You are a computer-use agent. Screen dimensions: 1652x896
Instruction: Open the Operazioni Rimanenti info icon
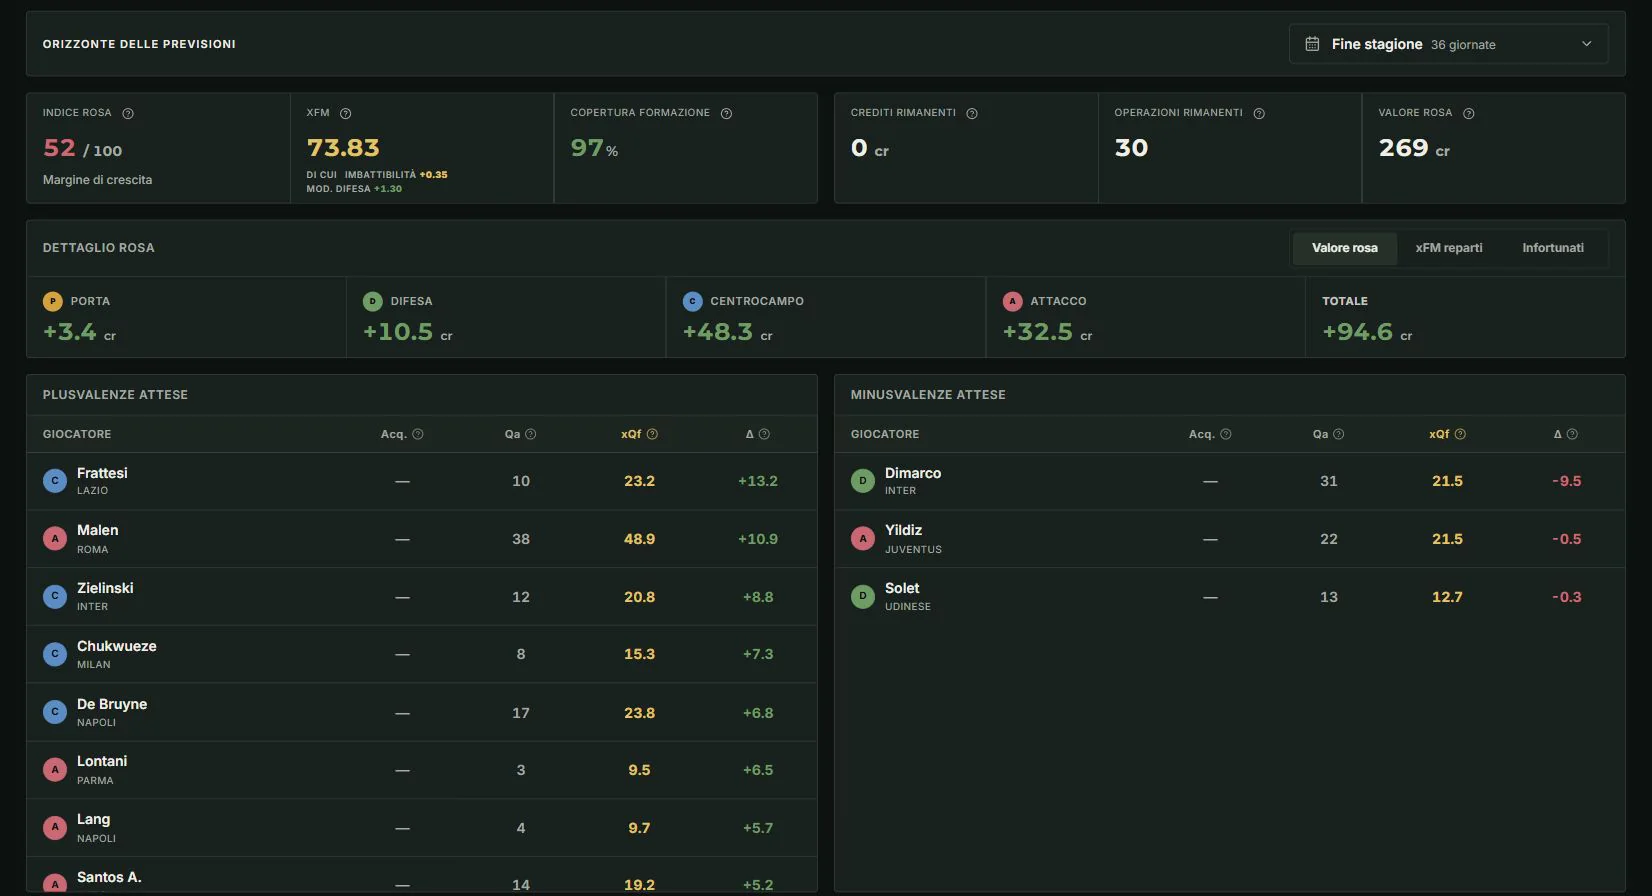(1259, 114)
